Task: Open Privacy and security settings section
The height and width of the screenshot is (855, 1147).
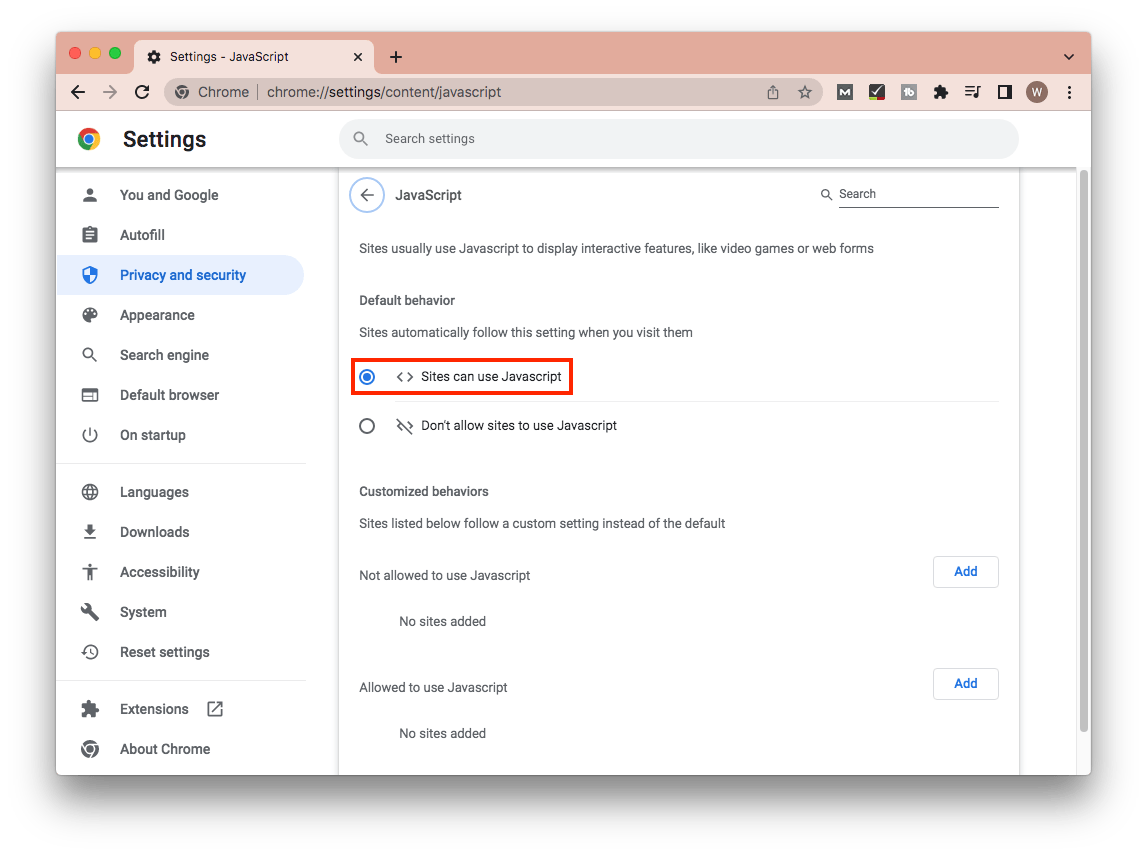Action: pyautogui.click(x=182, y=275)
